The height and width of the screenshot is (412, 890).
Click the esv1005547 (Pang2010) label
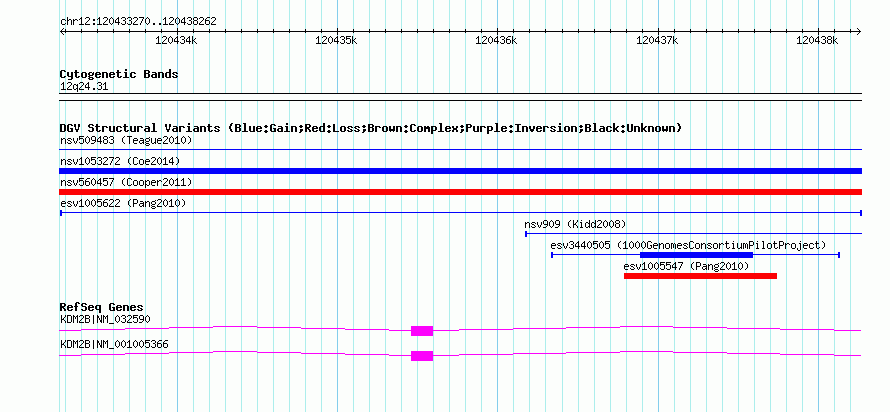coord(686,266)
